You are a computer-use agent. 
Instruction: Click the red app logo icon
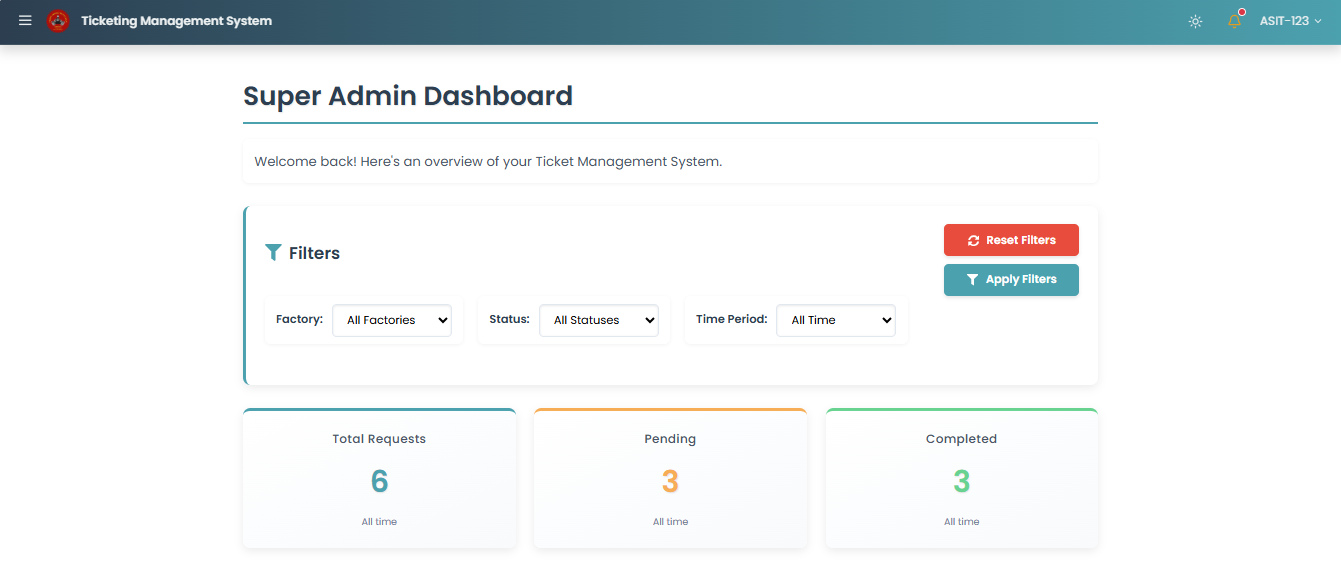coord(59,21)
